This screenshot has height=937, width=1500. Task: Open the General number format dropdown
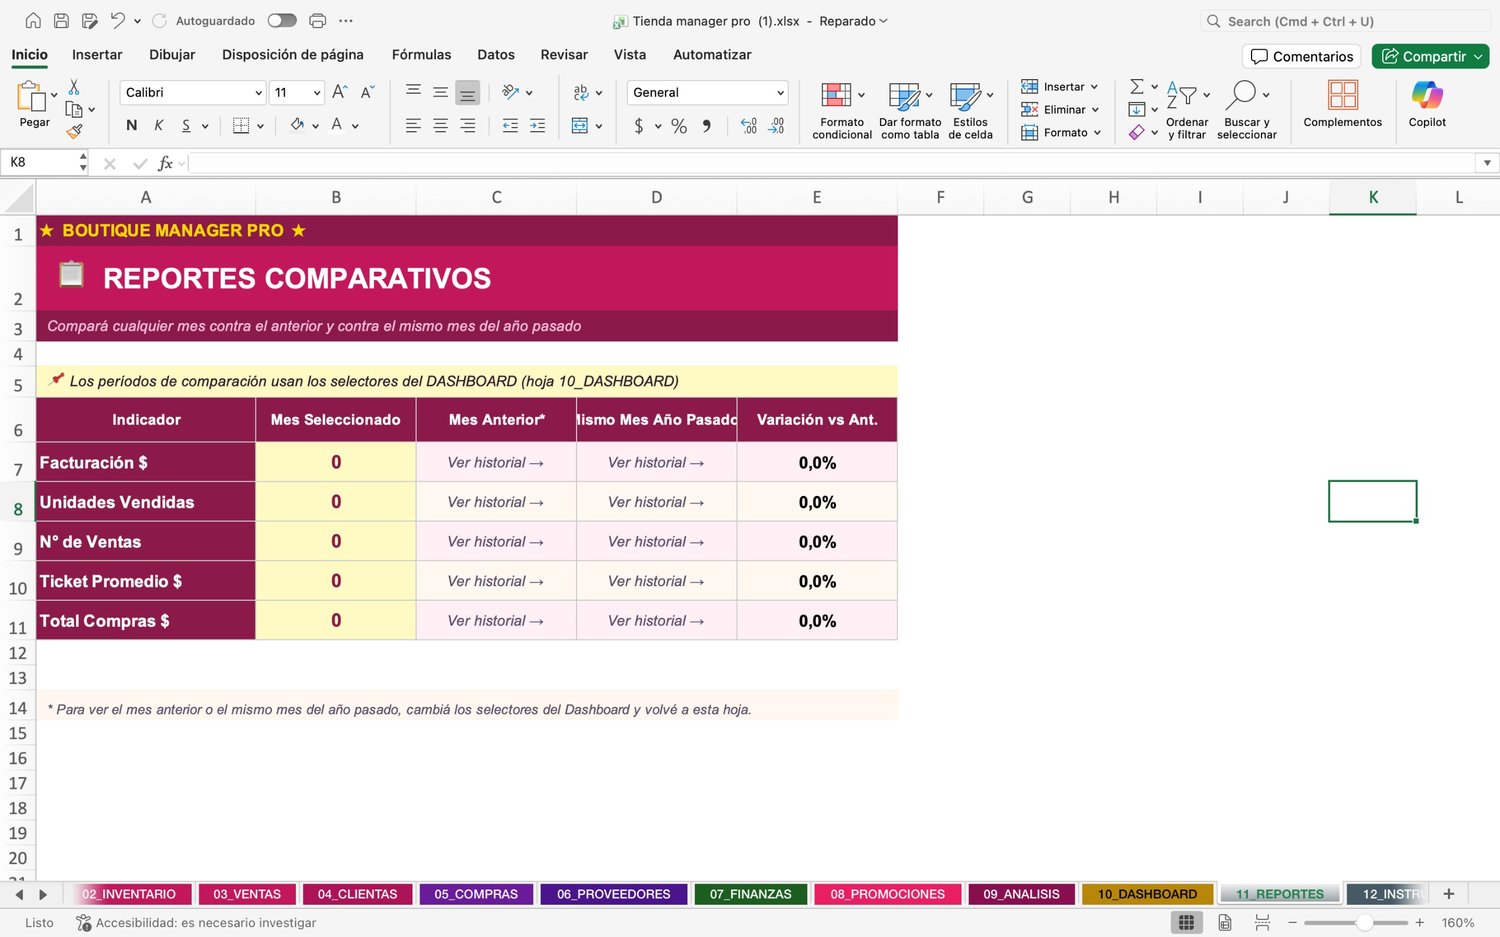pyautogui.click(x=780, y=93)
